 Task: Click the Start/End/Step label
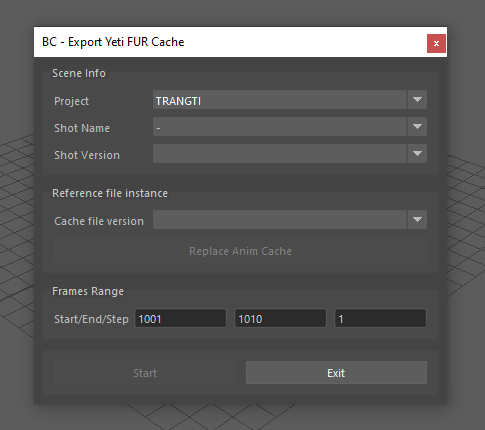tap(91, 319)
